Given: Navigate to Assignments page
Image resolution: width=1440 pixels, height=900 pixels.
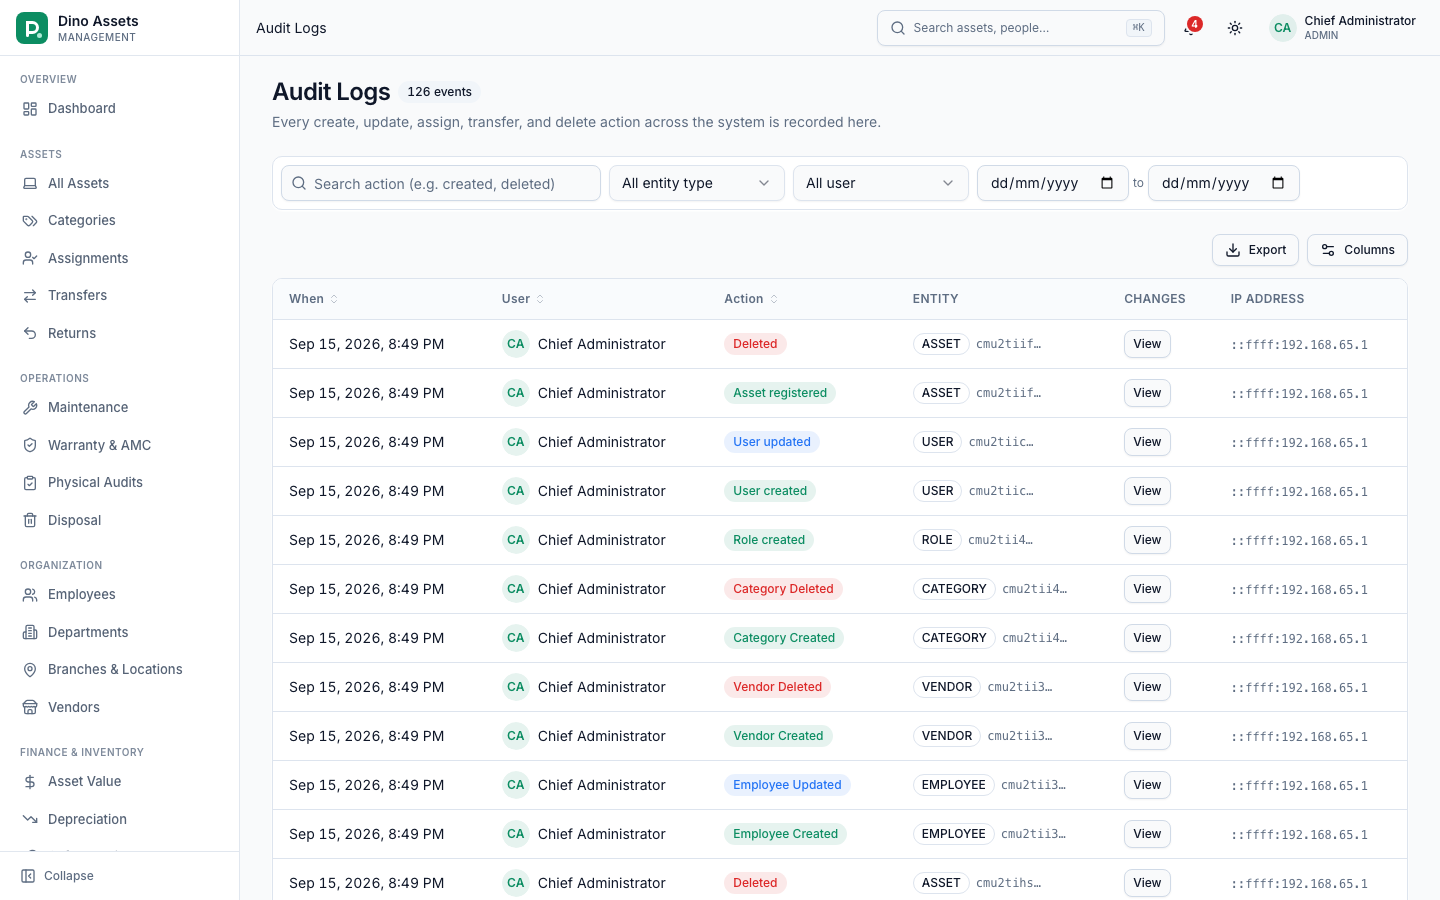Looking at the screenshot, I should tap(120, 258).
